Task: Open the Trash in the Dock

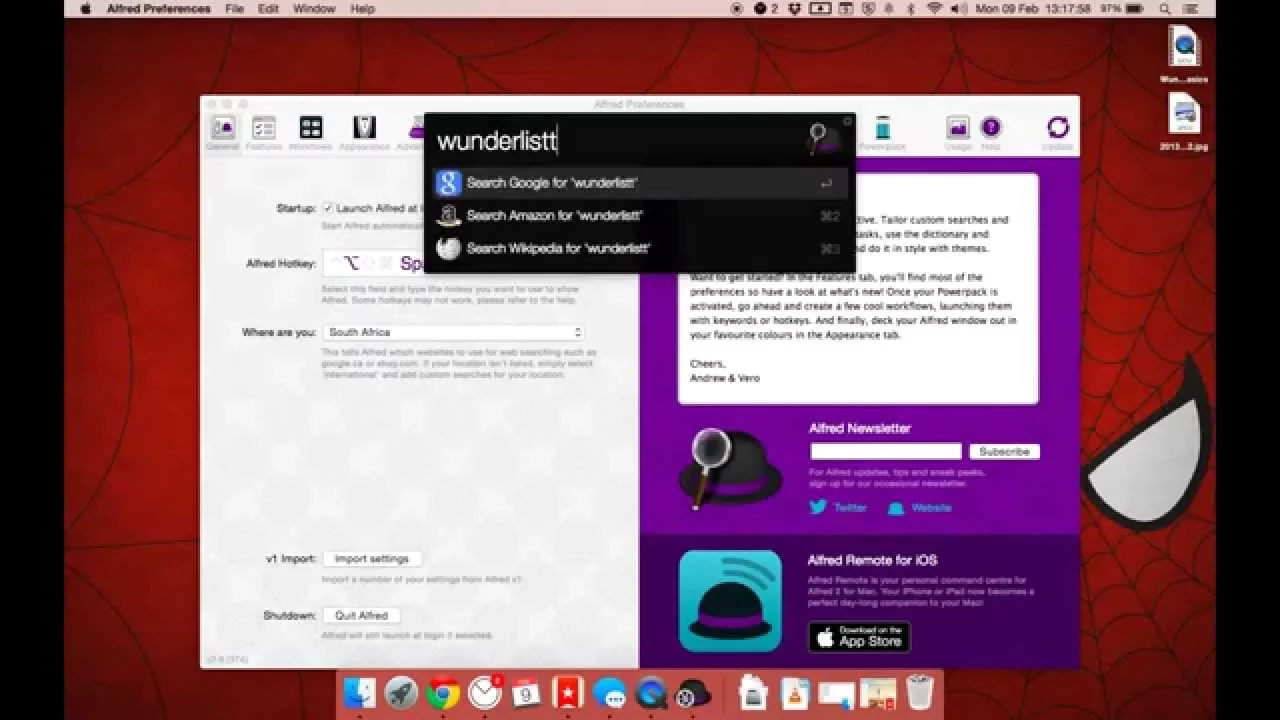Action: [919, 693]
